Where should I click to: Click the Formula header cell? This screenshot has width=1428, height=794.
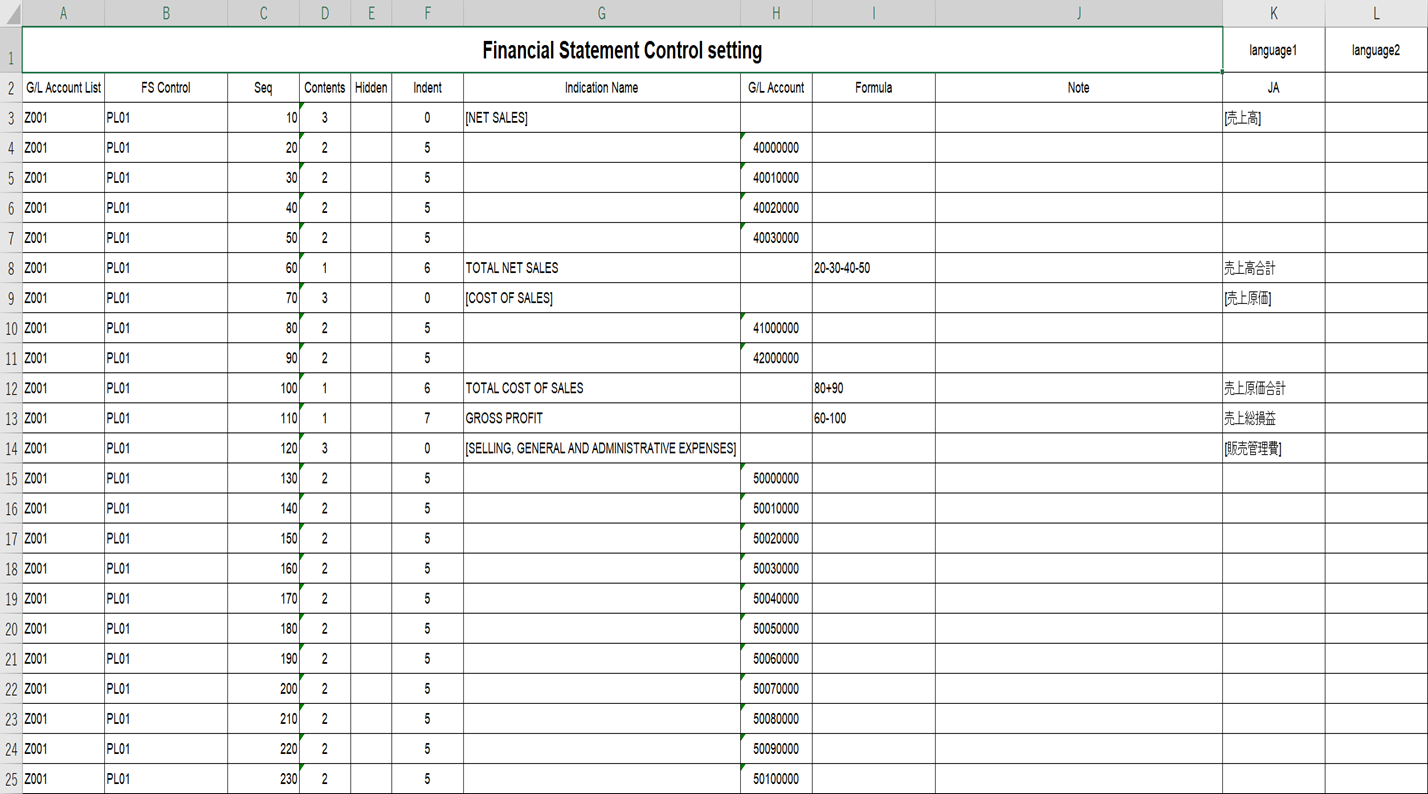[x=873, y=88]
